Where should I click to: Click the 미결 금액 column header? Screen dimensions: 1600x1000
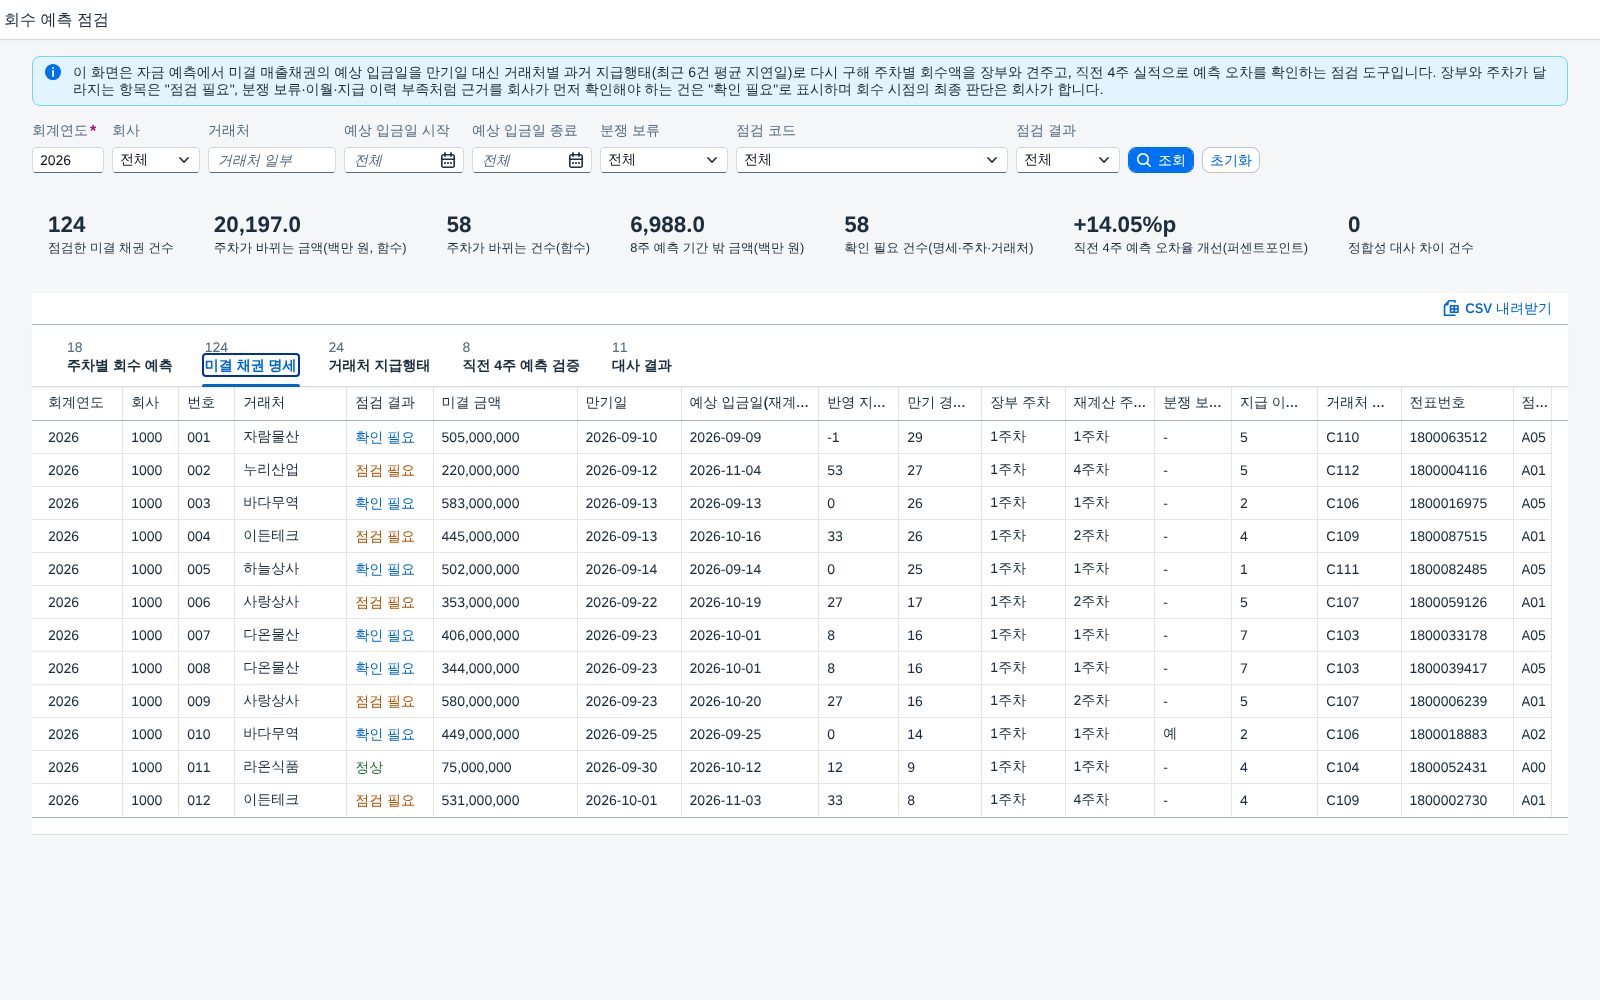[505, 403]
